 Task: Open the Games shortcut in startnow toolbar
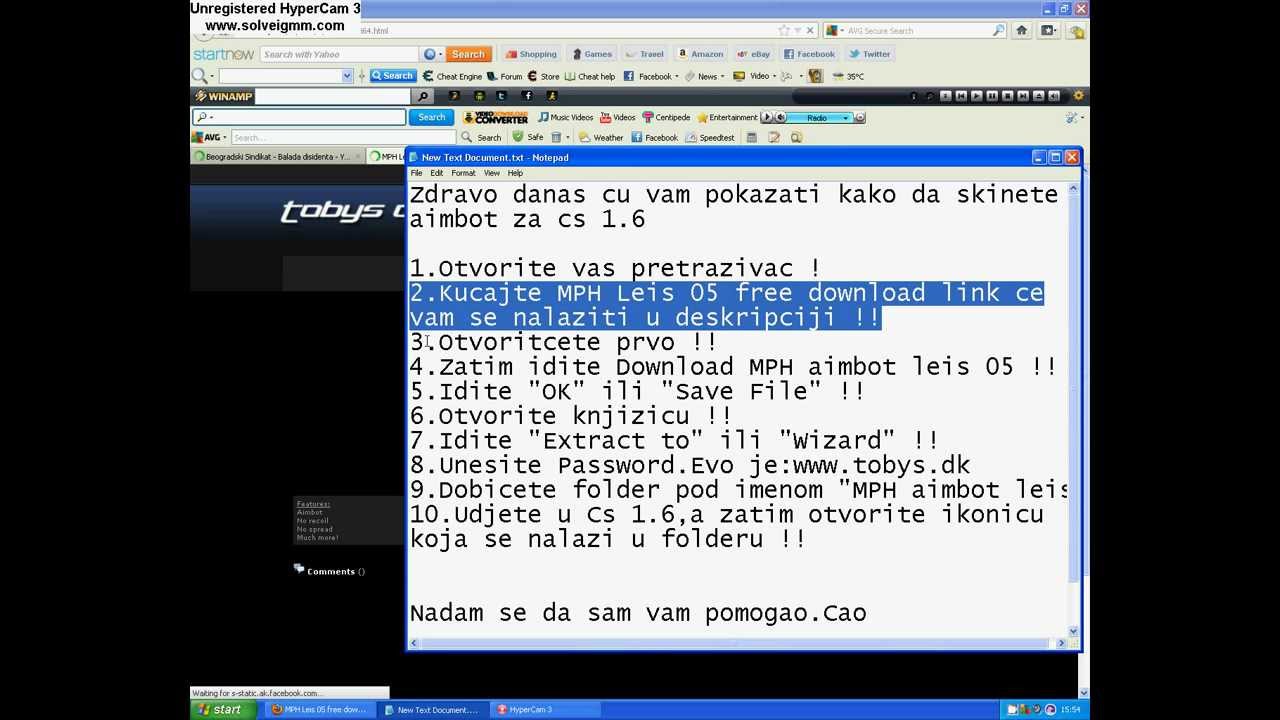[x=591, y=54]
